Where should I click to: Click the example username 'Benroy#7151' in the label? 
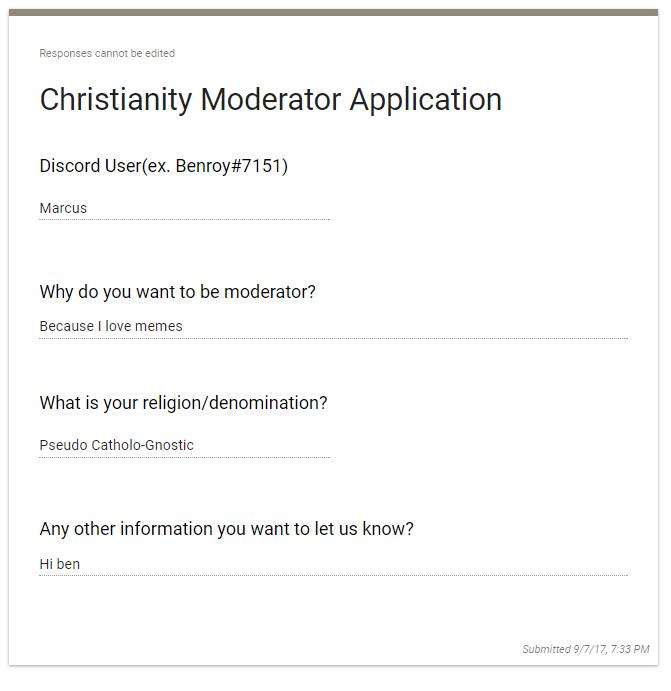click(229, 166)
